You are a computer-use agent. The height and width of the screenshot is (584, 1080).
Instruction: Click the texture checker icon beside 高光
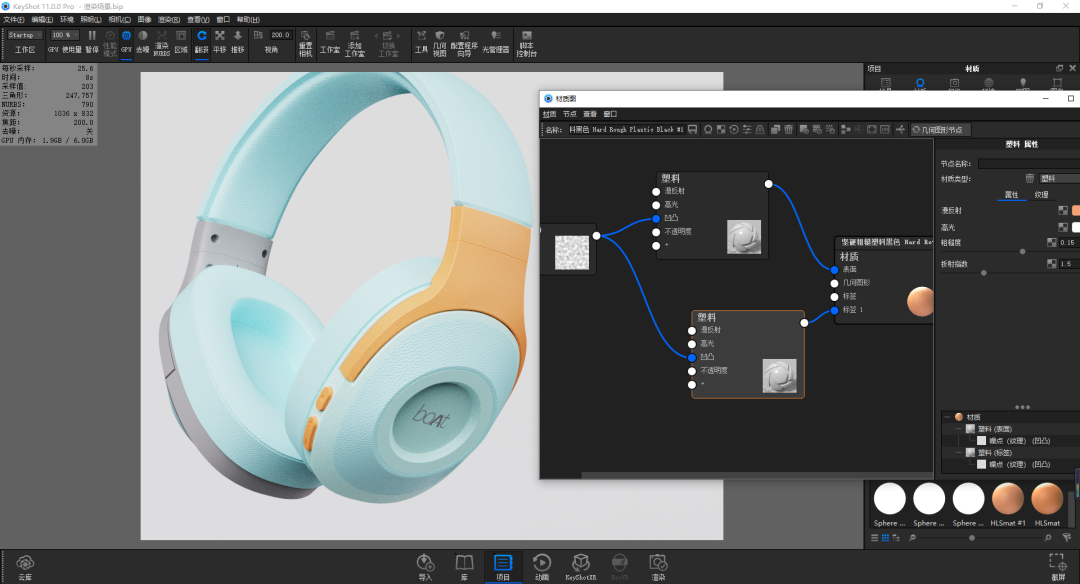(x=1063, y=227)
